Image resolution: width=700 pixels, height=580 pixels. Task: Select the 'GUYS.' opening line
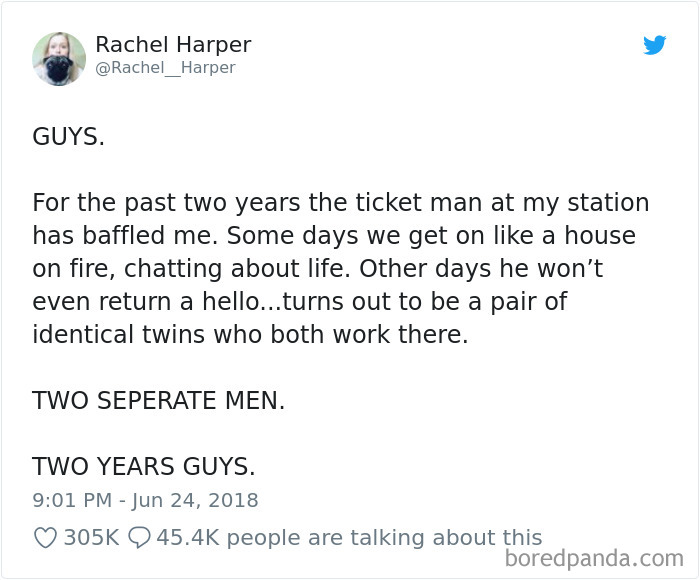tap(68, 137)
